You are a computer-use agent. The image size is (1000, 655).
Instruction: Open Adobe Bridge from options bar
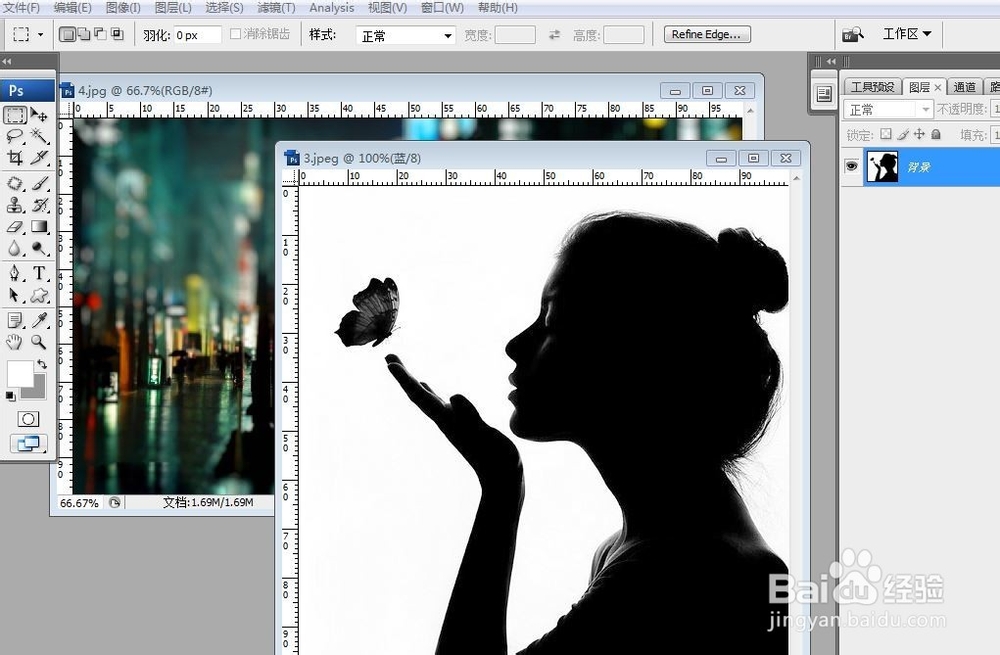[x=853, y=34]
